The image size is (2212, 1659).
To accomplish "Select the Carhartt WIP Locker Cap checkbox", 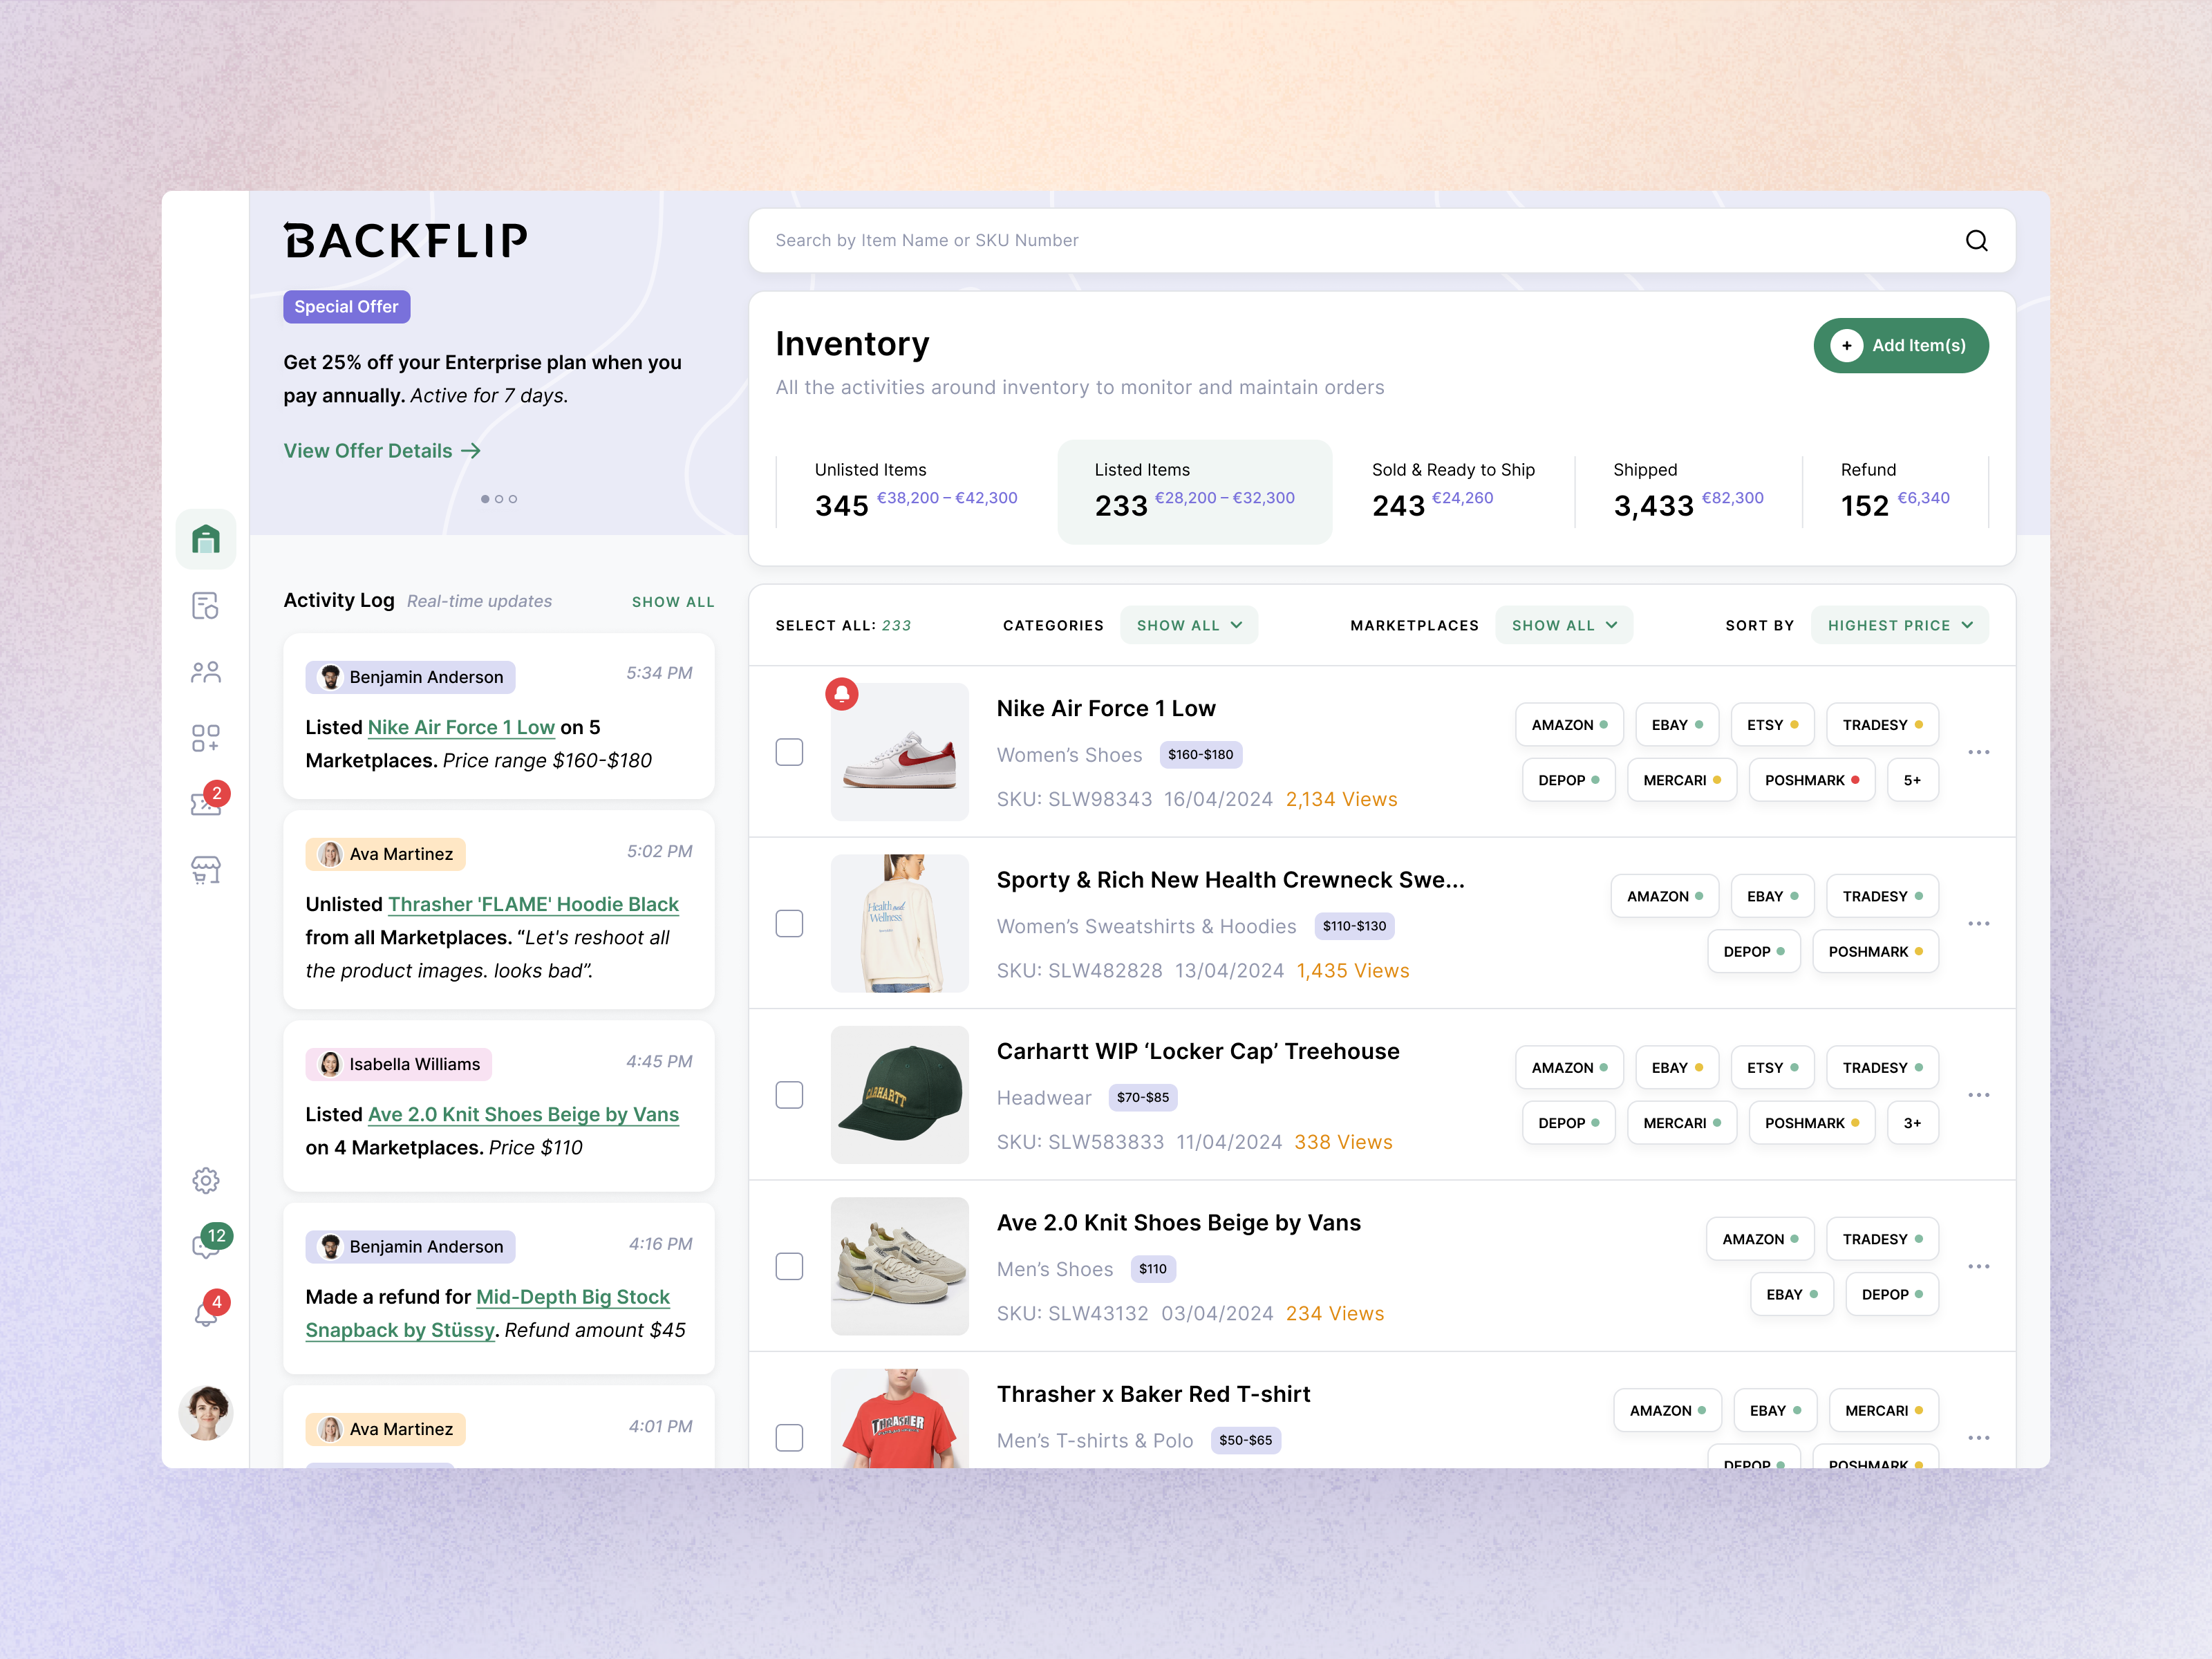I will tap(789, 1095).
